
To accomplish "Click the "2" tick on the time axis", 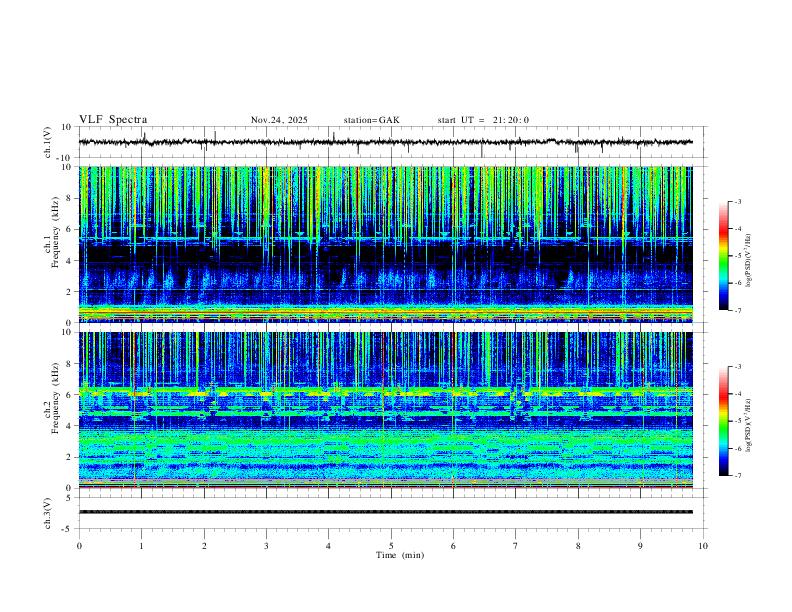I will point(204,546).
